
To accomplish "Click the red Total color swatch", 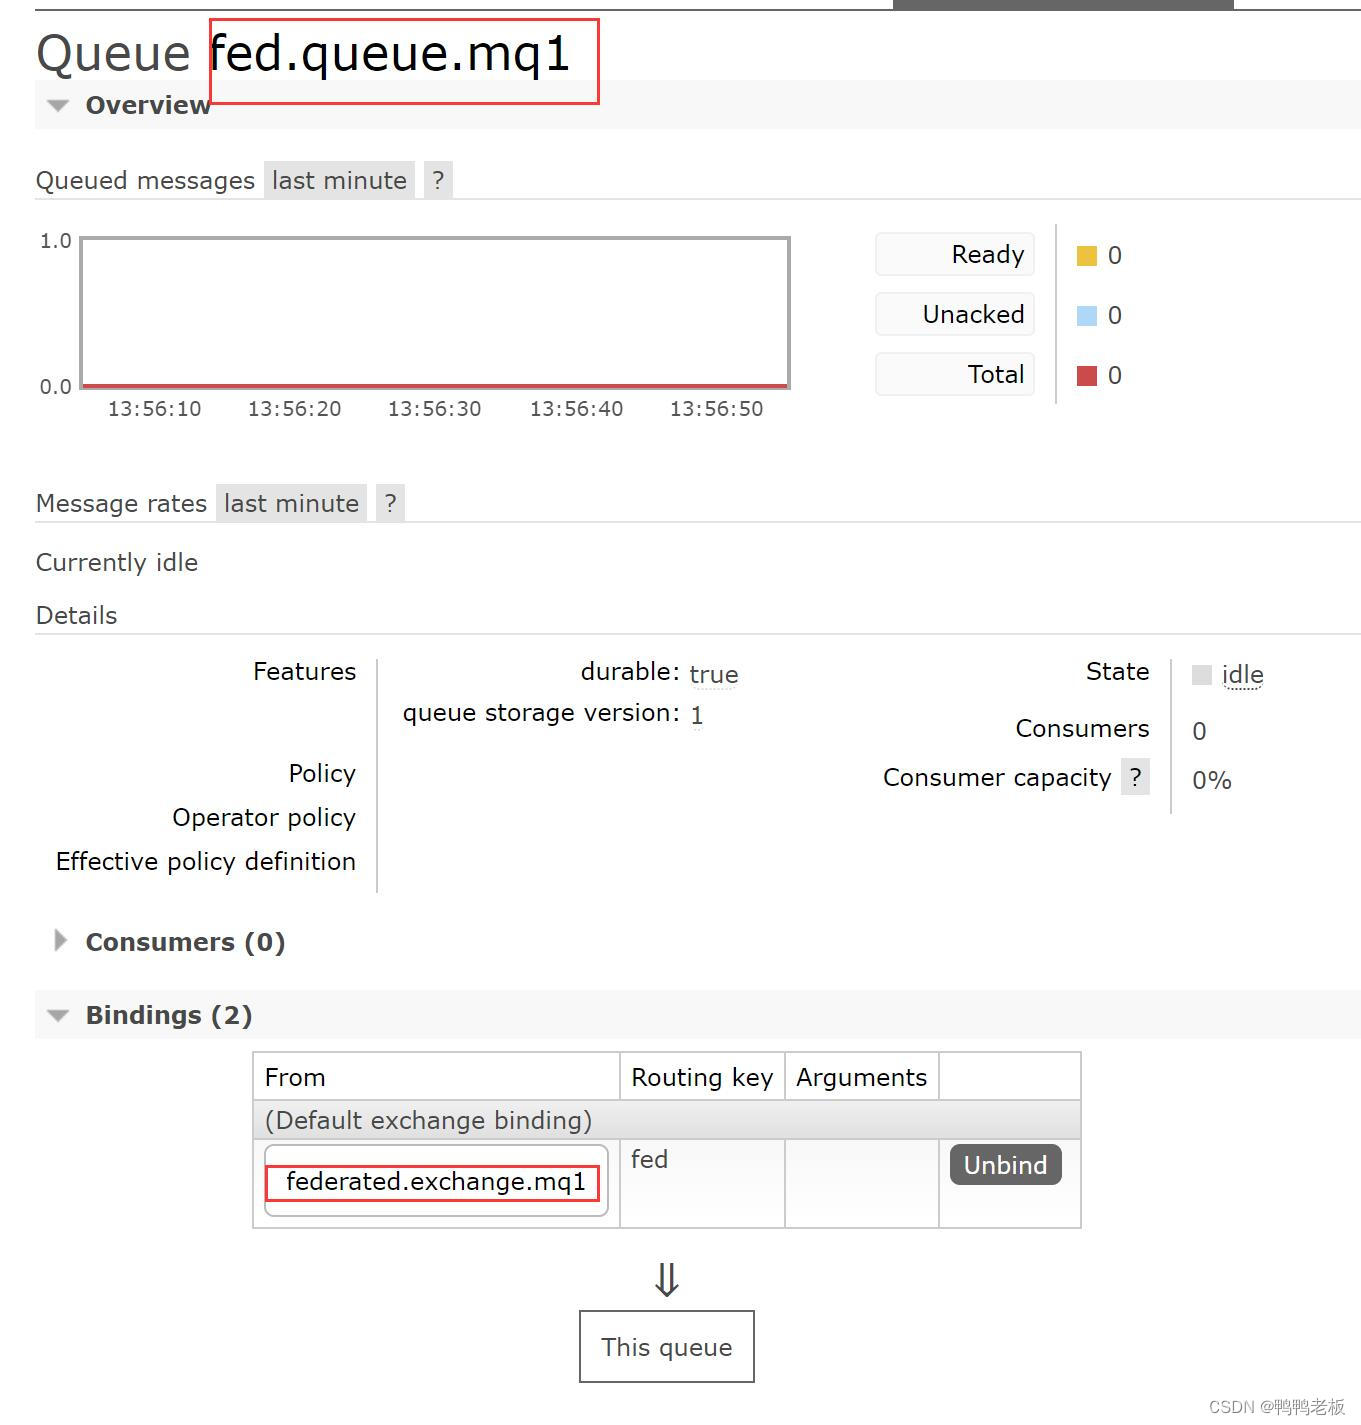I will click(x=1087, y=376).
